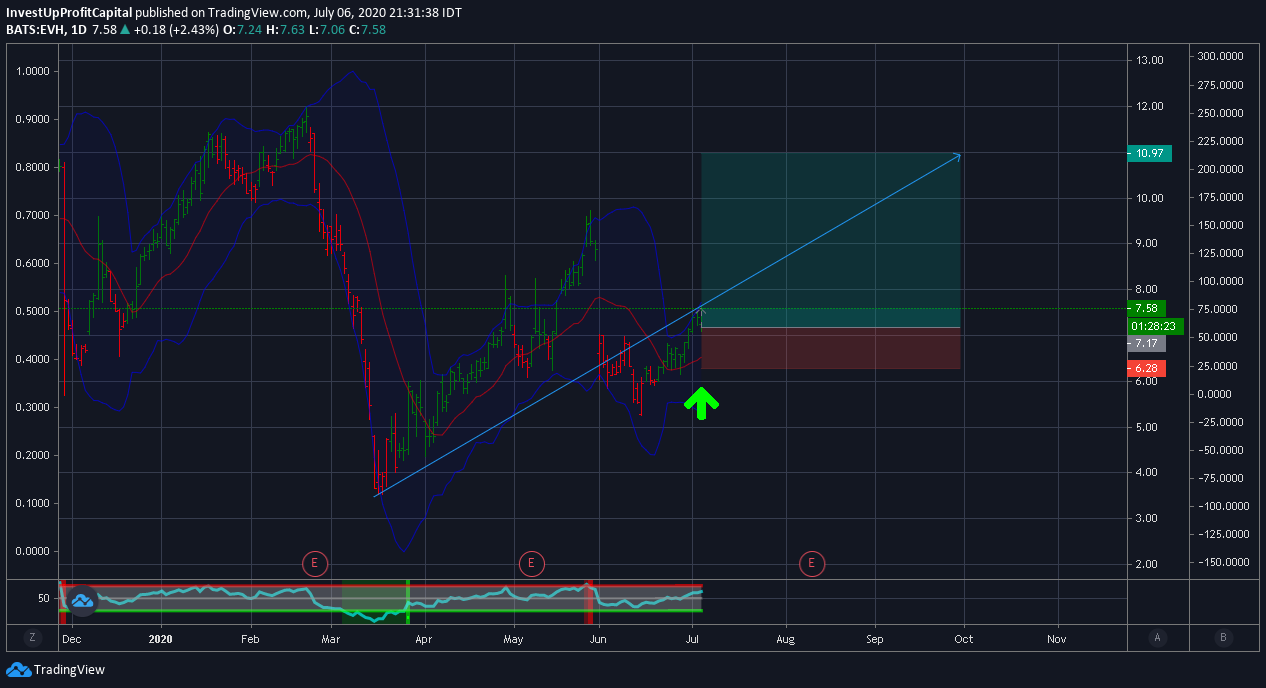The image size is (1266, 688).
Task: Click the cloud icon in oscillator pane
Action: (x=82, y=600)
